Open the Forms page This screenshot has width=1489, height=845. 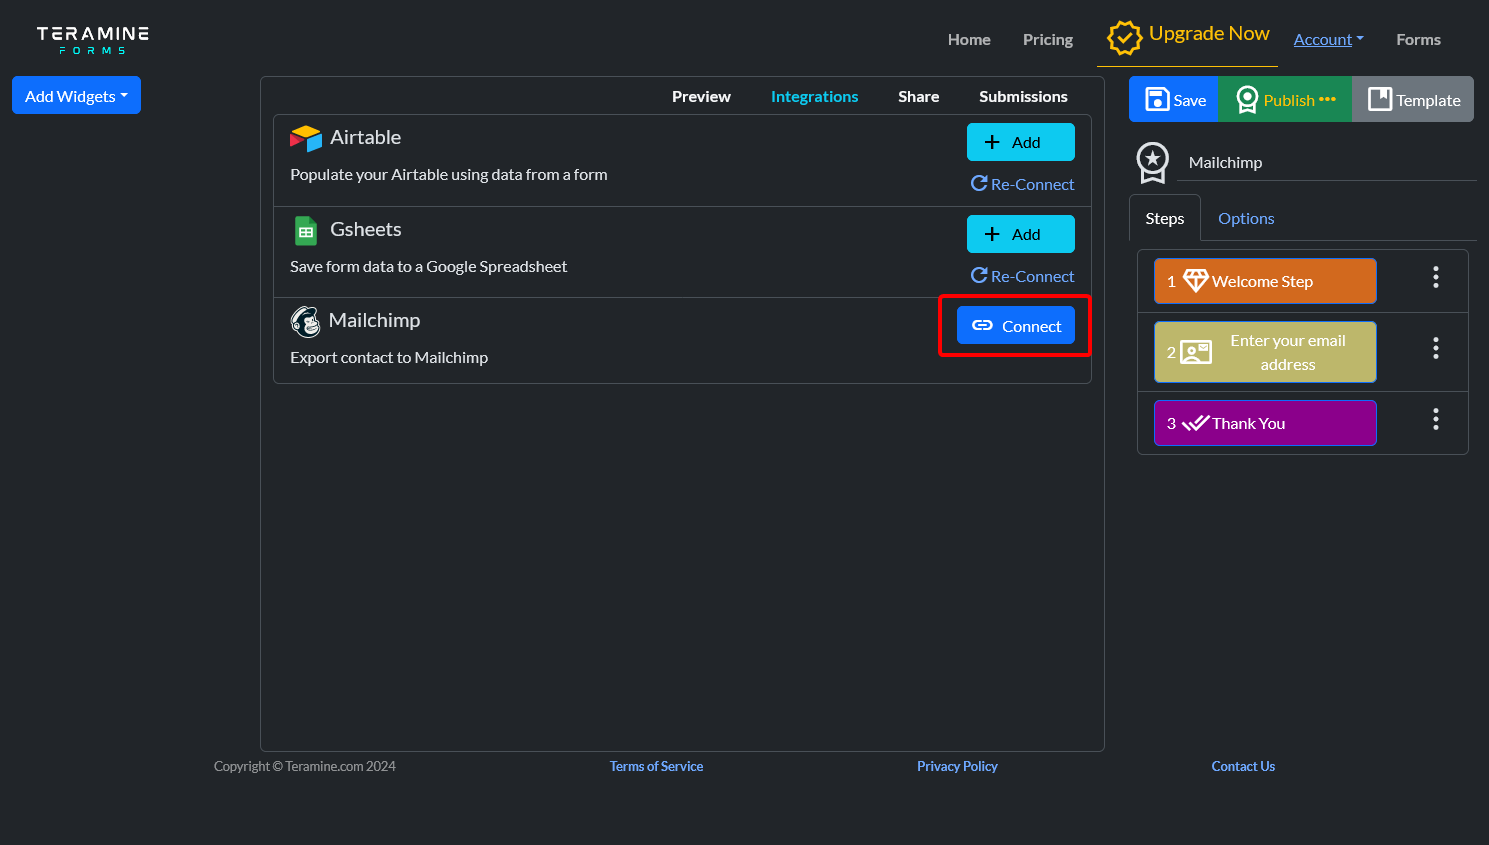pos(1418,39)
